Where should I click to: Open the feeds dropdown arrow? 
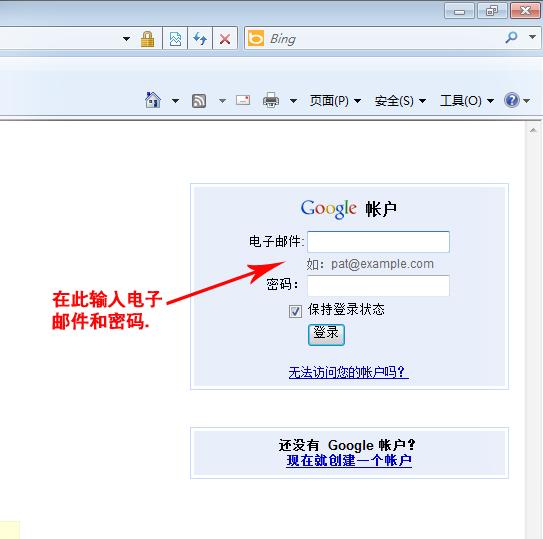222,101
